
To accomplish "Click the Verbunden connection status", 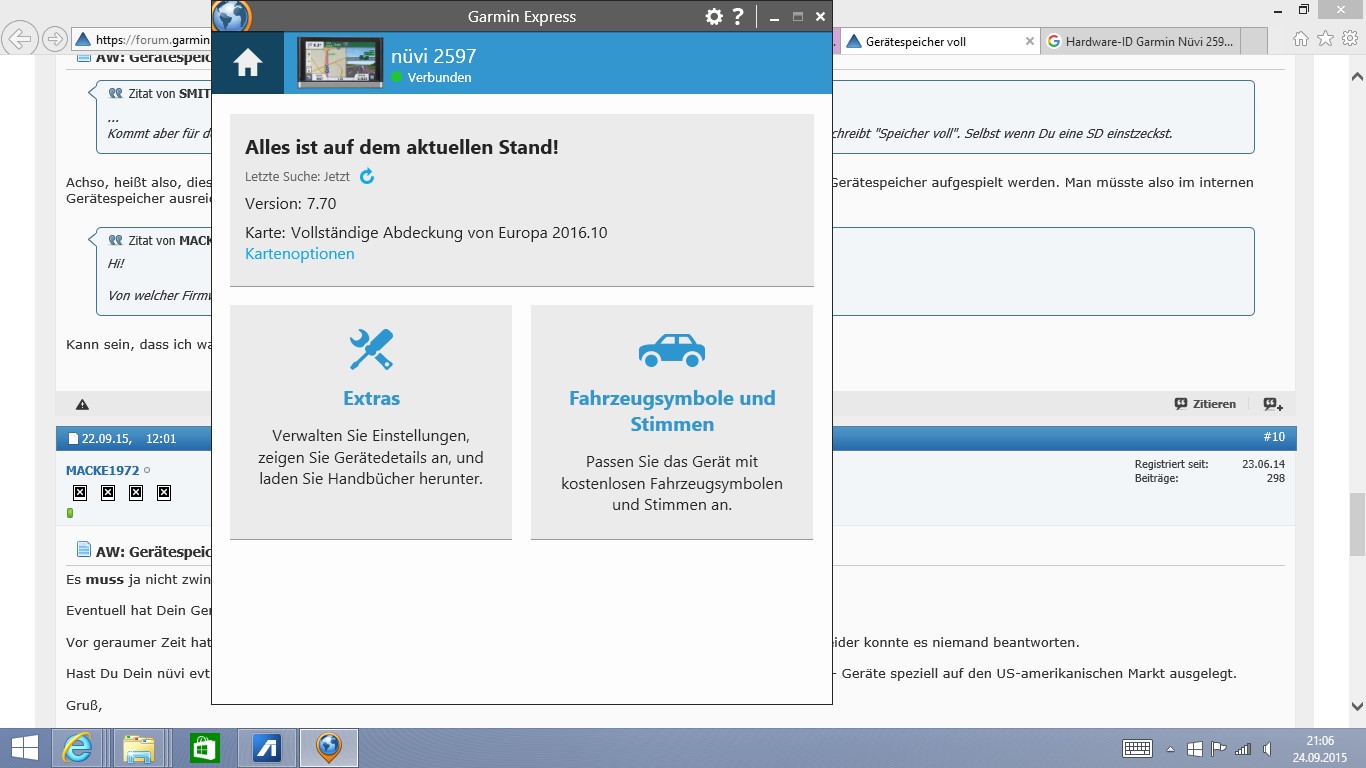I will (x=432, y=78).
